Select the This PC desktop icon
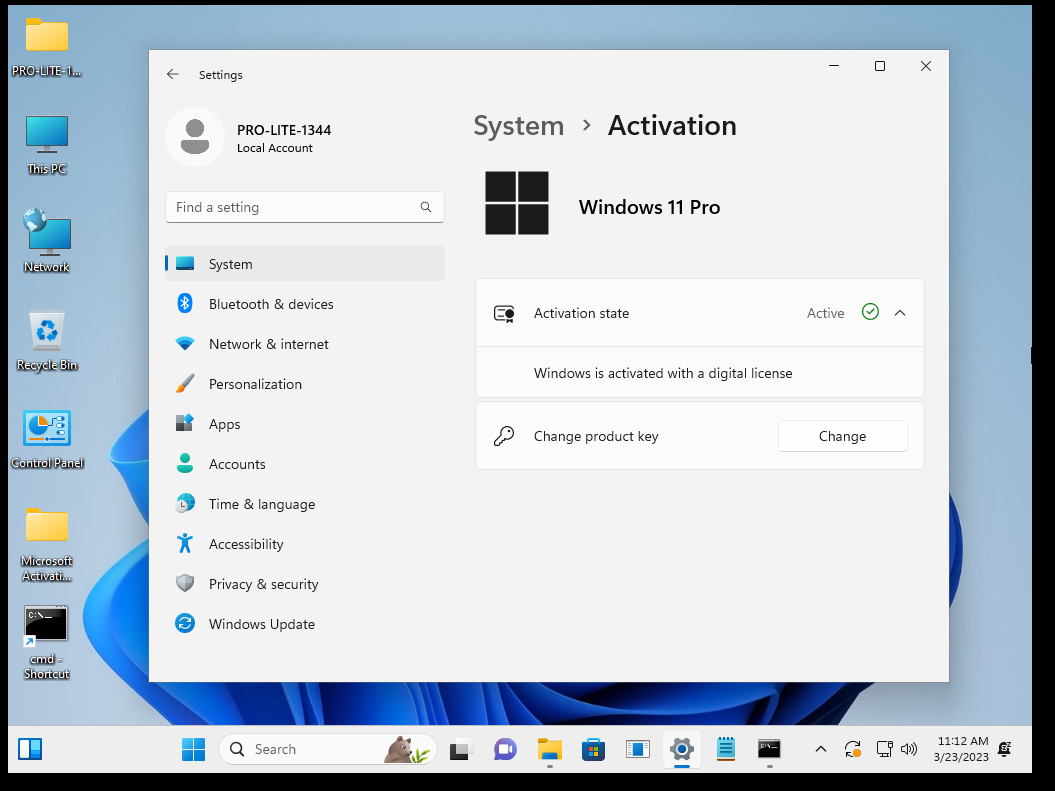This screenshot has width=1055, height=791. [46, 145]
